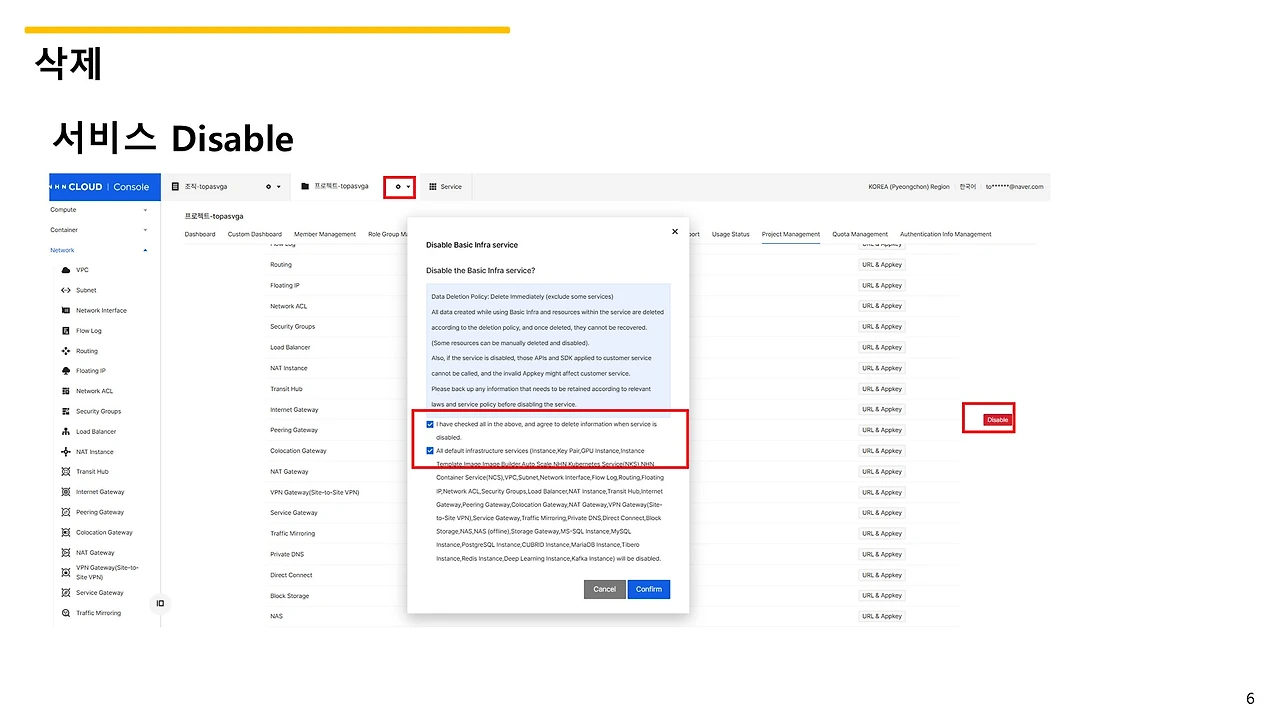Click the organization document icon in the header
This screenshot has width=1280, height=720.
177,187
